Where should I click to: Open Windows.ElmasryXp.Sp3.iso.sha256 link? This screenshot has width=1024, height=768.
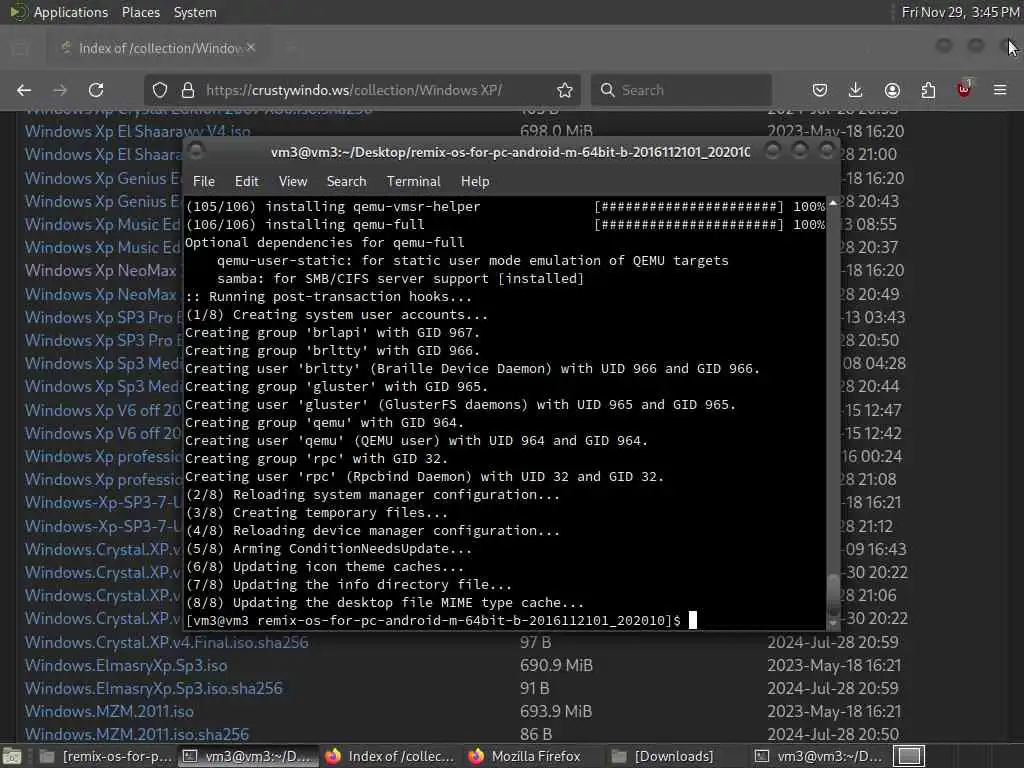[x=153, y=688]
